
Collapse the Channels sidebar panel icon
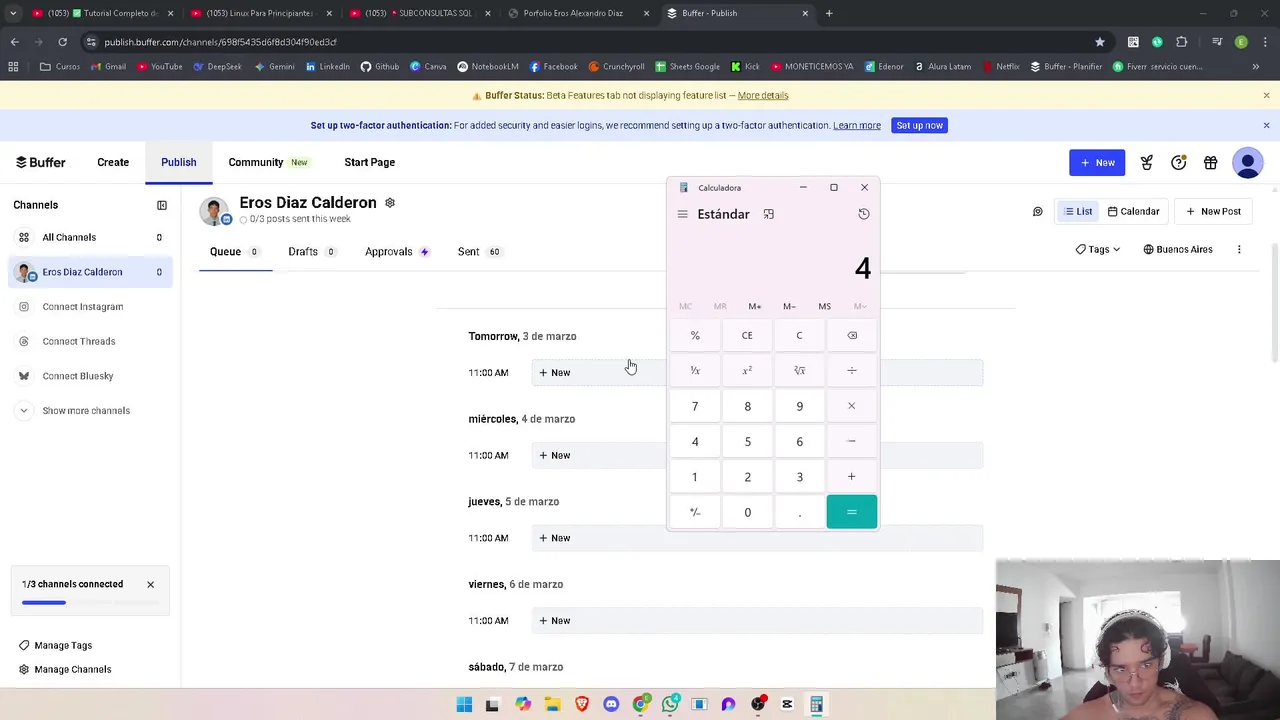162,205
